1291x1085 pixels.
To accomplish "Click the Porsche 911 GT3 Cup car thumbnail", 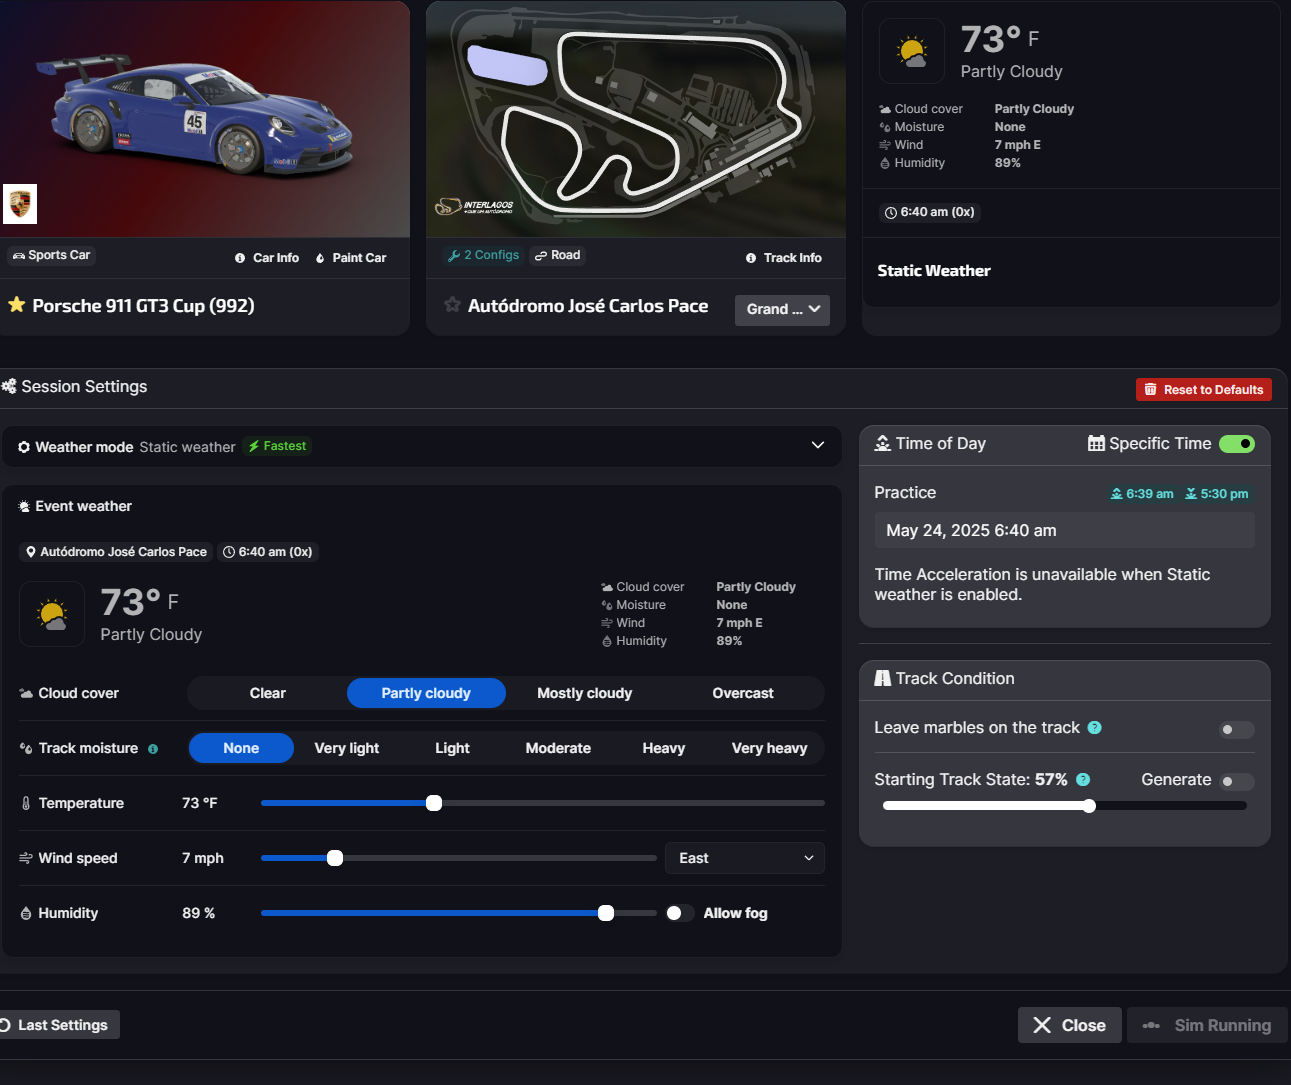I will coord(205,119).
